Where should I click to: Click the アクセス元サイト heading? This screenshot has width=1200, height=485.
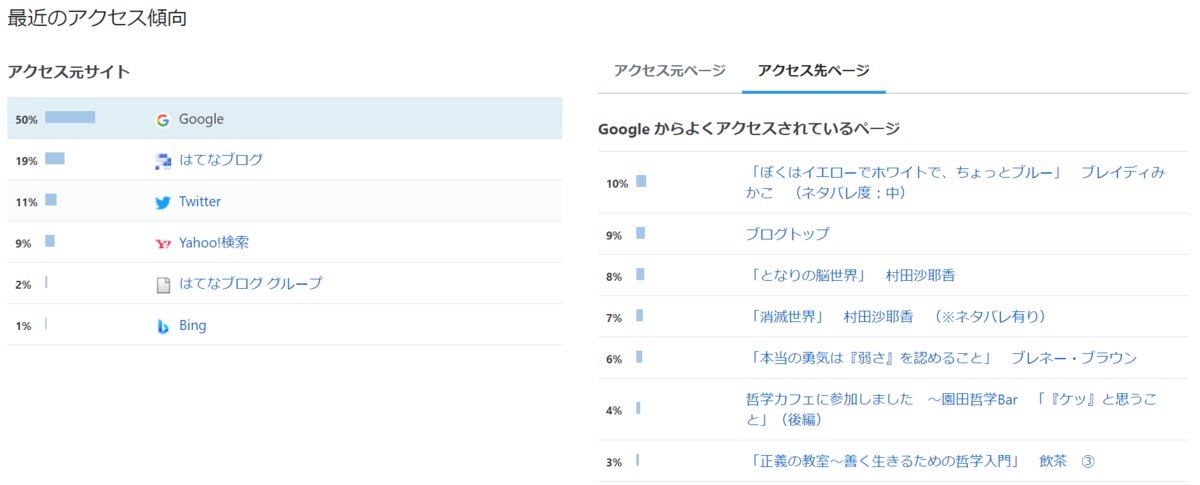[x=69, y=72]
